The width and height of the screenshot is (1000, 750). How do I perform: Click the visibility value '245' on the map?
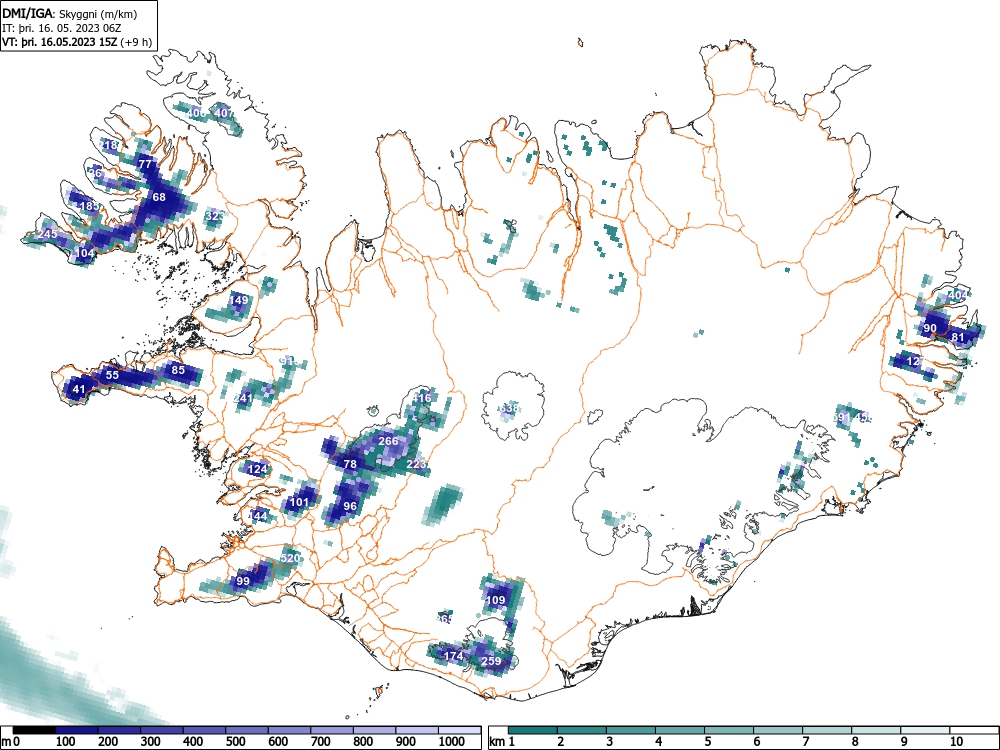click(48, 234)
